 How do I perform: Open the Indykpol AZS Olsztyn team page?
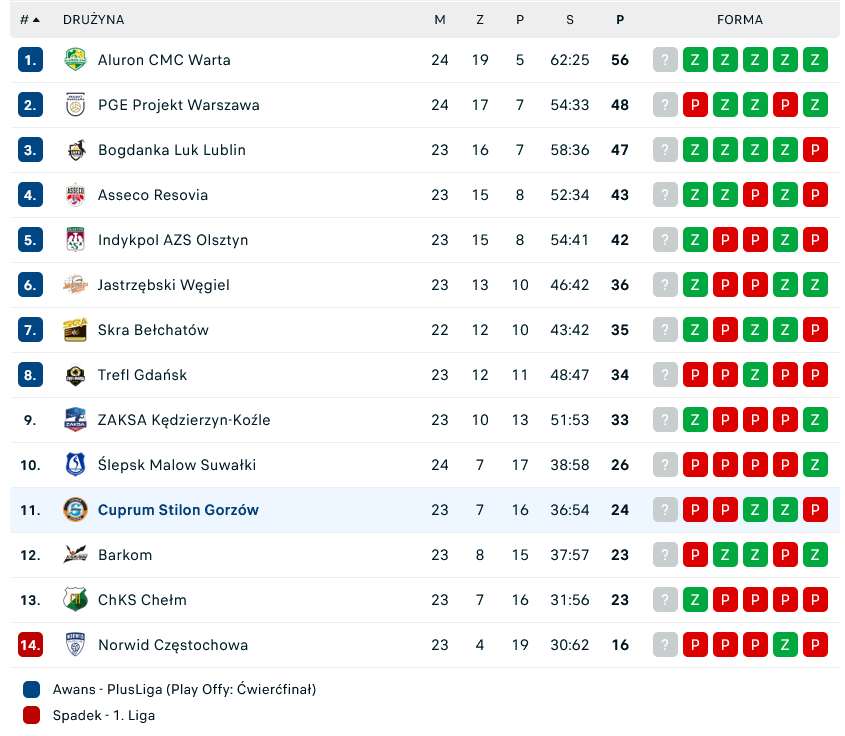point(173,240)
